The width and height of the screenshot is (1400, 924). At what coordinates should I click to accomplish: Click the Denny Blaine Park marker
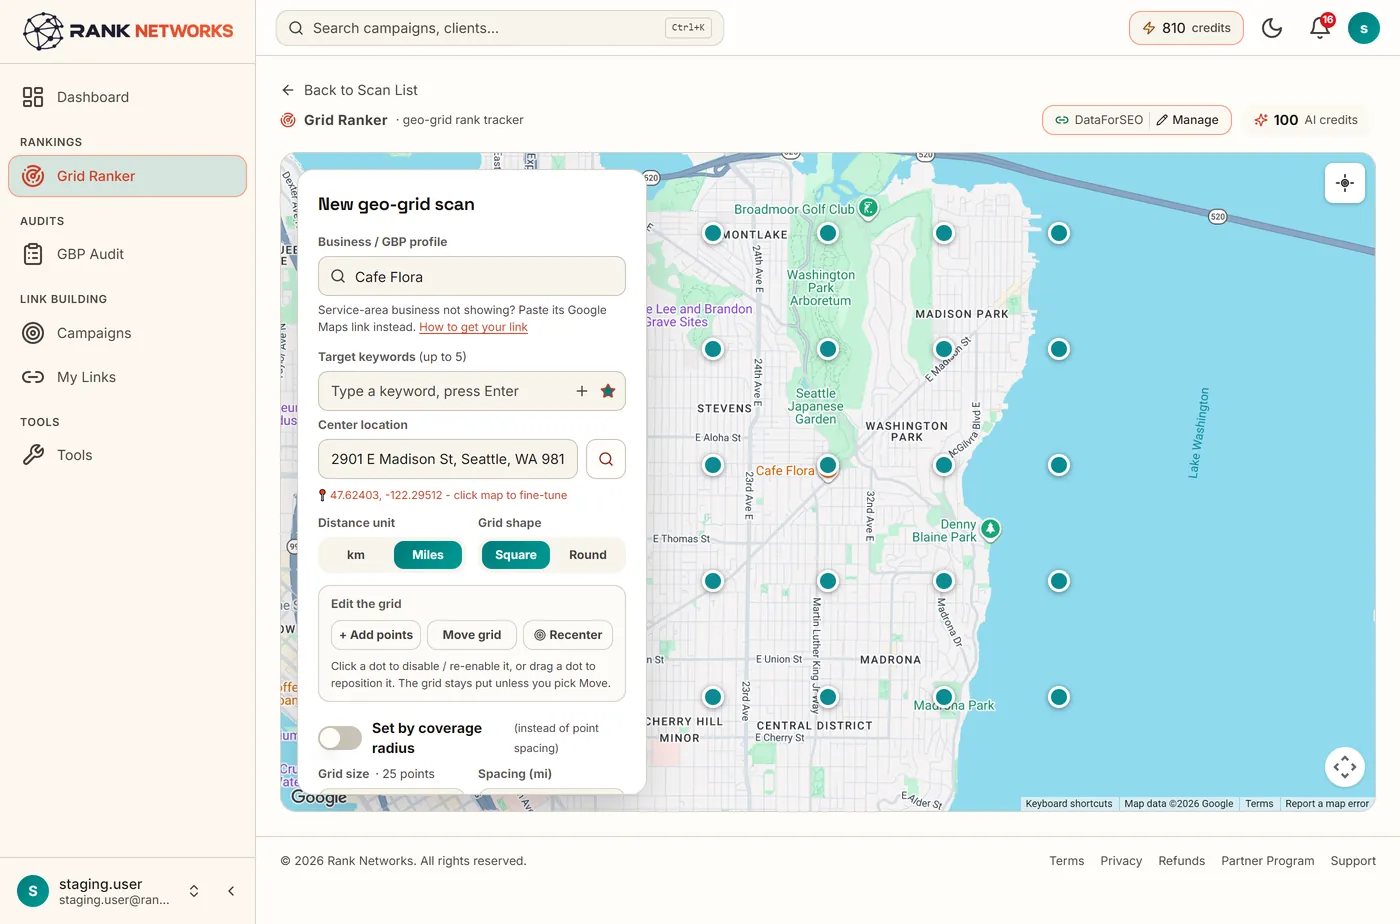(990, 529)
